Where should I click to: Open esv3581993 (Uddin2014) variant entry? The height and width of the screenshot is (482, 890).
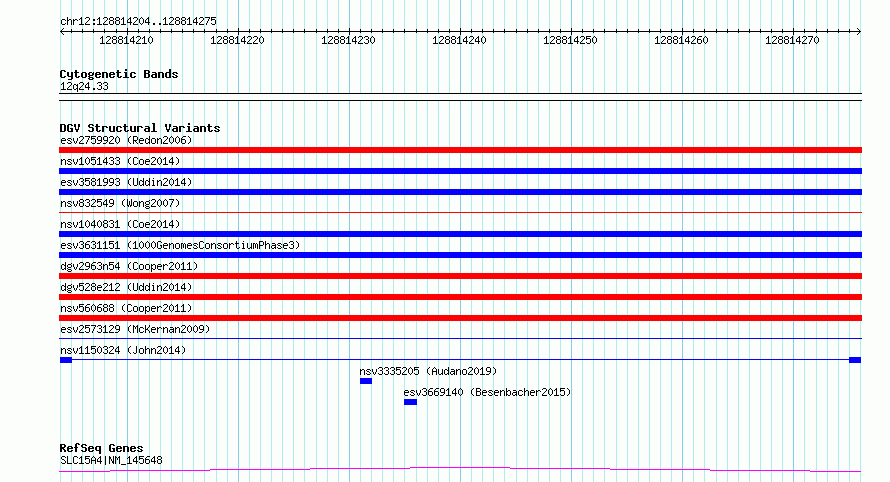(x=126, y=182)
